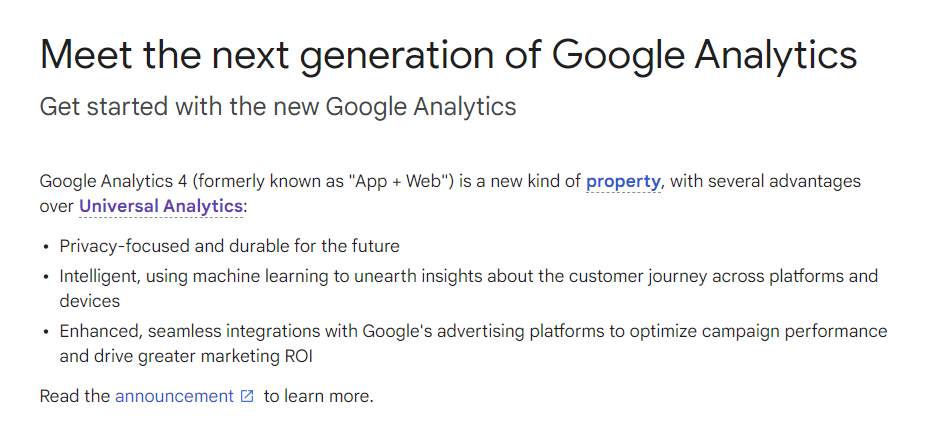Click the word 'devices' on the wrapped line
The image size is (932, 446).
pos(90,301)
